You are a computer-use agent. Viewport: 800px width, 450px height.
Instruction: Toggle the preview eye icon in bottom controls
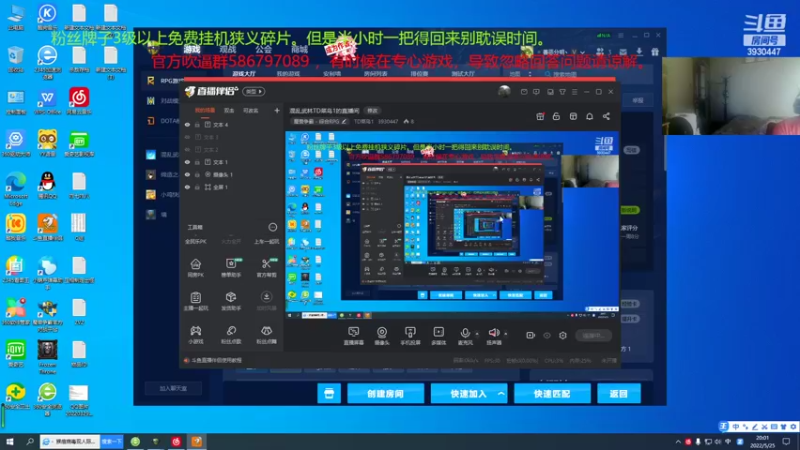[547, 335]
